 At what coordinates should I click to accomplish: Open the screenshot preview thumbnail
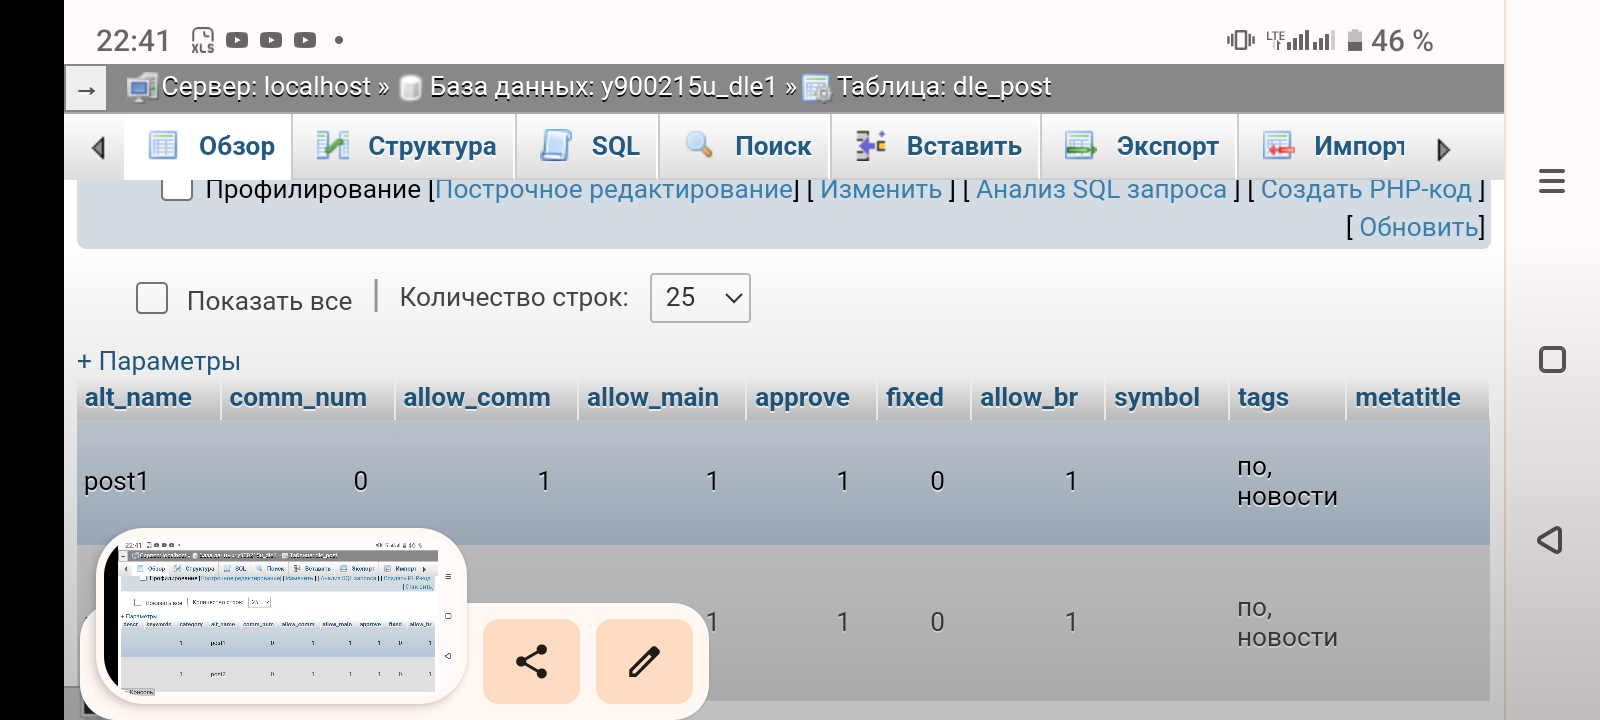(x=280, y=617)
